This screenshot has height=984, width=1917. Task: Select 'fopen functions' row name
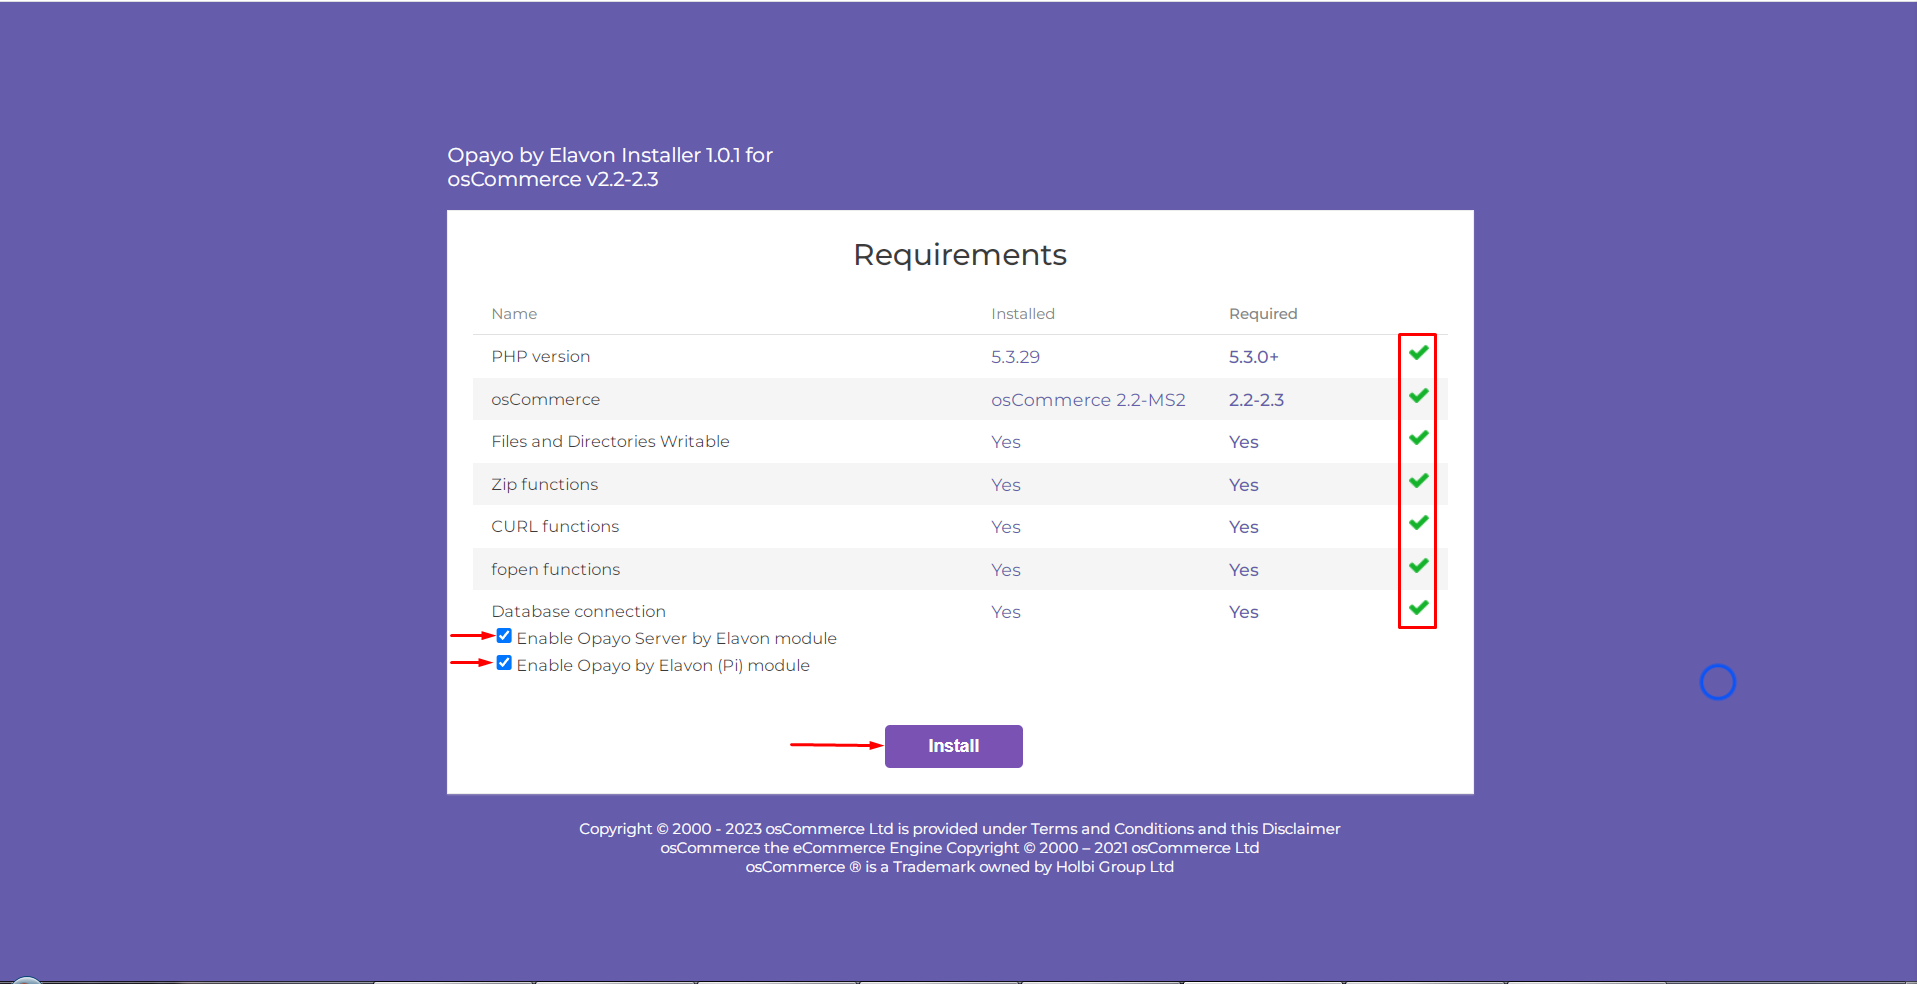556,570
